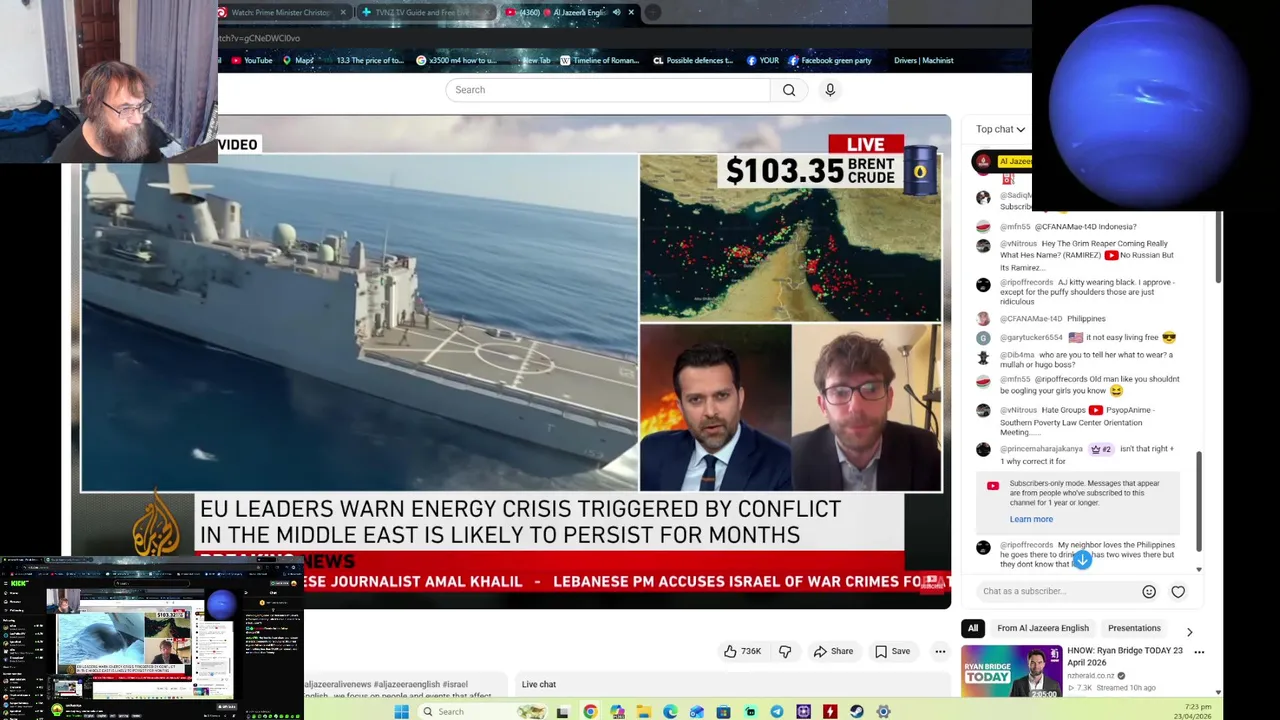1280x720 pixels.
Task: Click the YouTube search magnifier button
Action: [789, 90]
